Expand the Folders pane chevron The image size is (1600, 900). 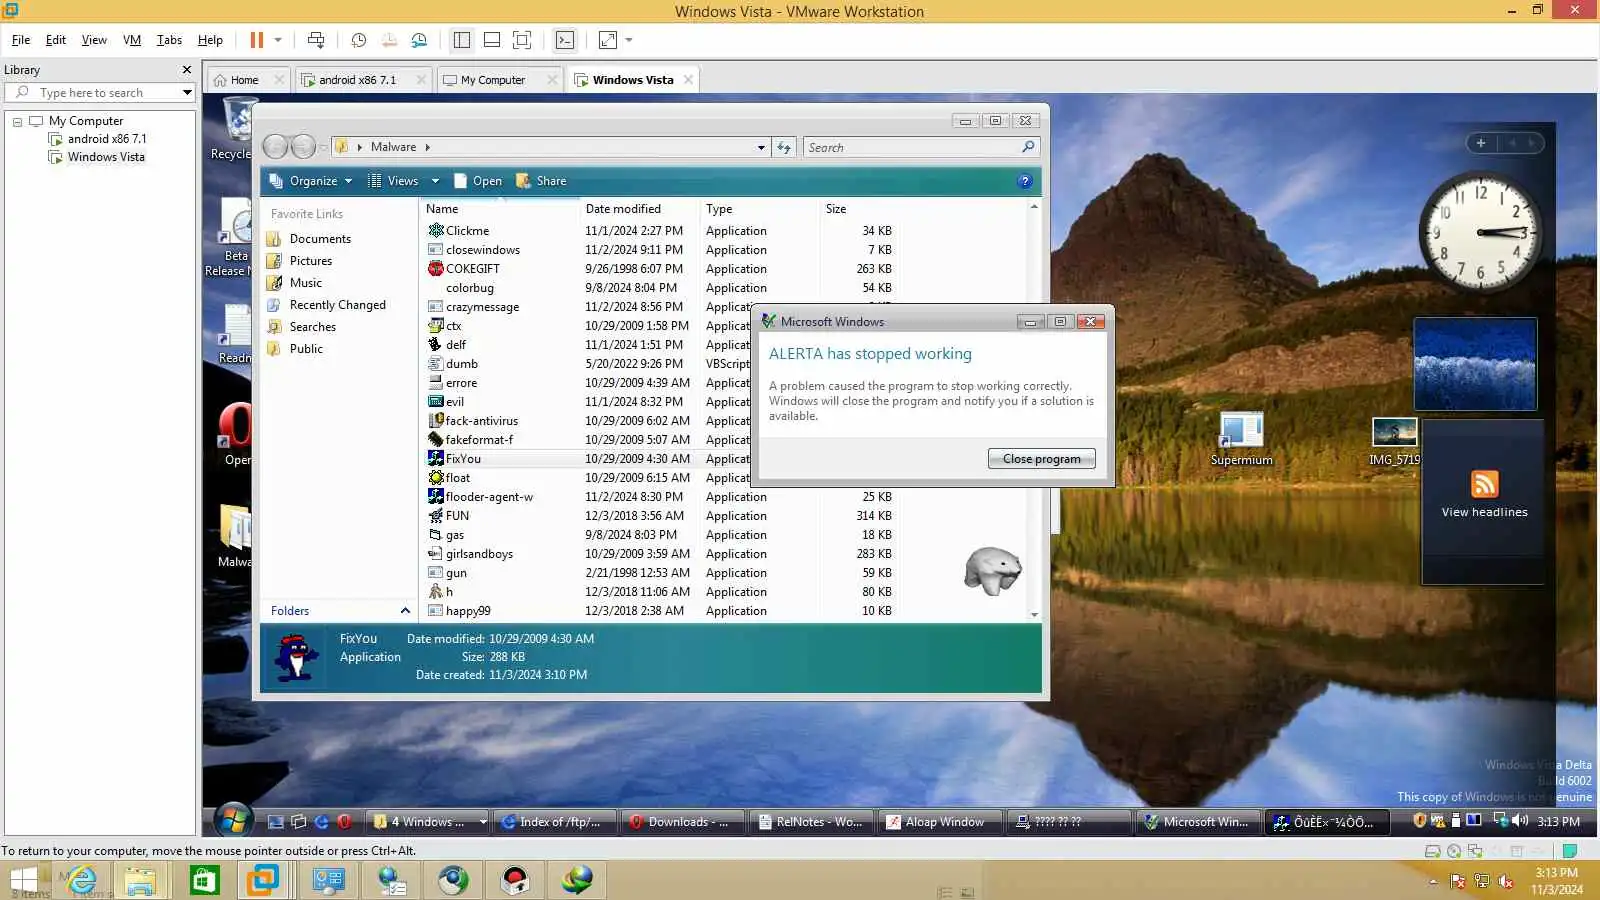405,611
